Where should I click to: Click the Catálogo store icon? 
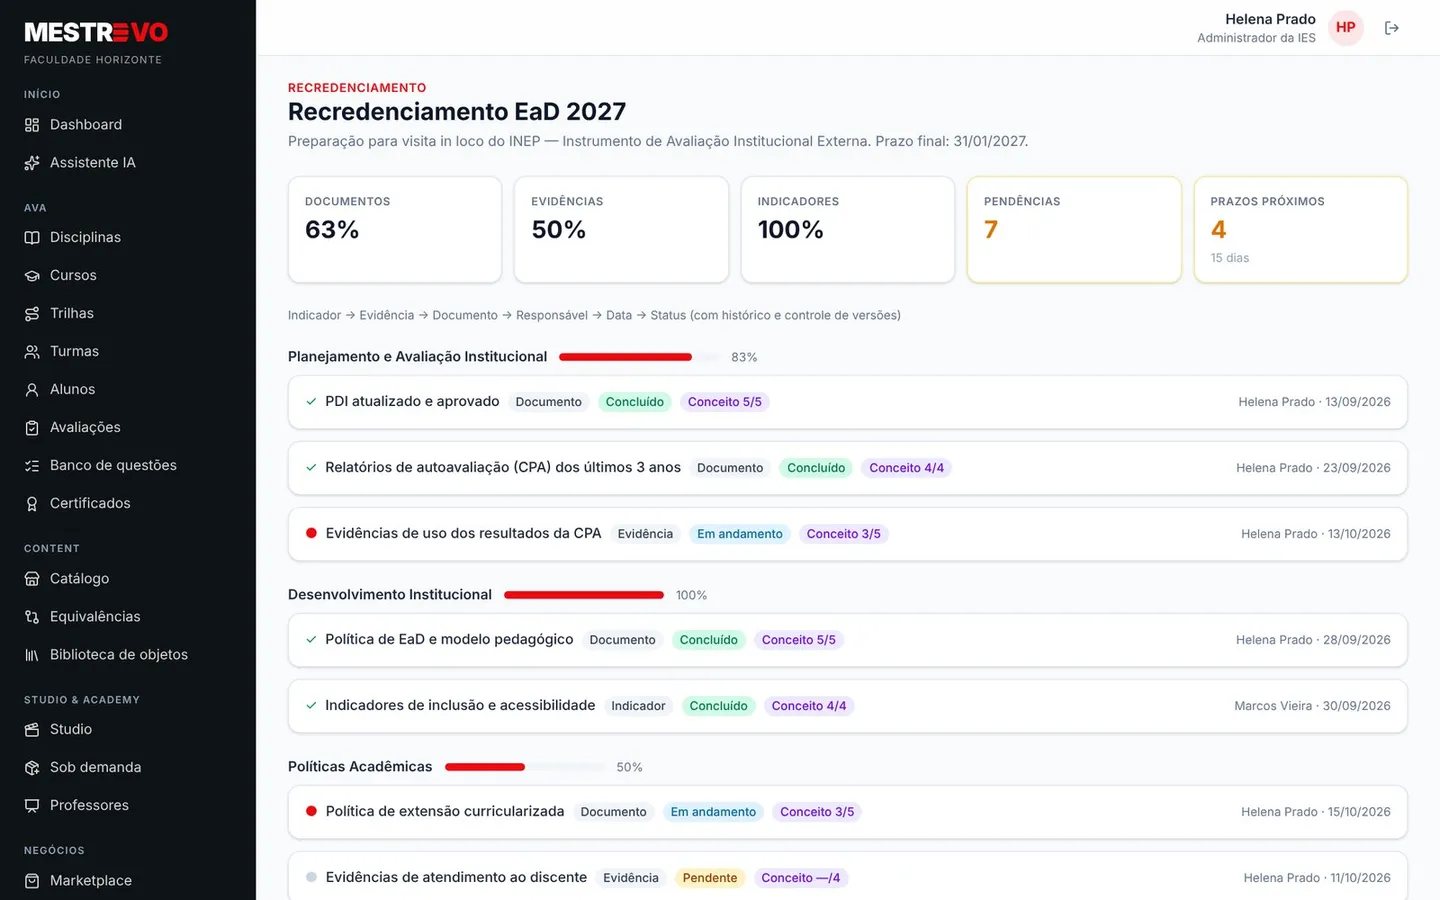pyautogui.click(x=32, y=579)
